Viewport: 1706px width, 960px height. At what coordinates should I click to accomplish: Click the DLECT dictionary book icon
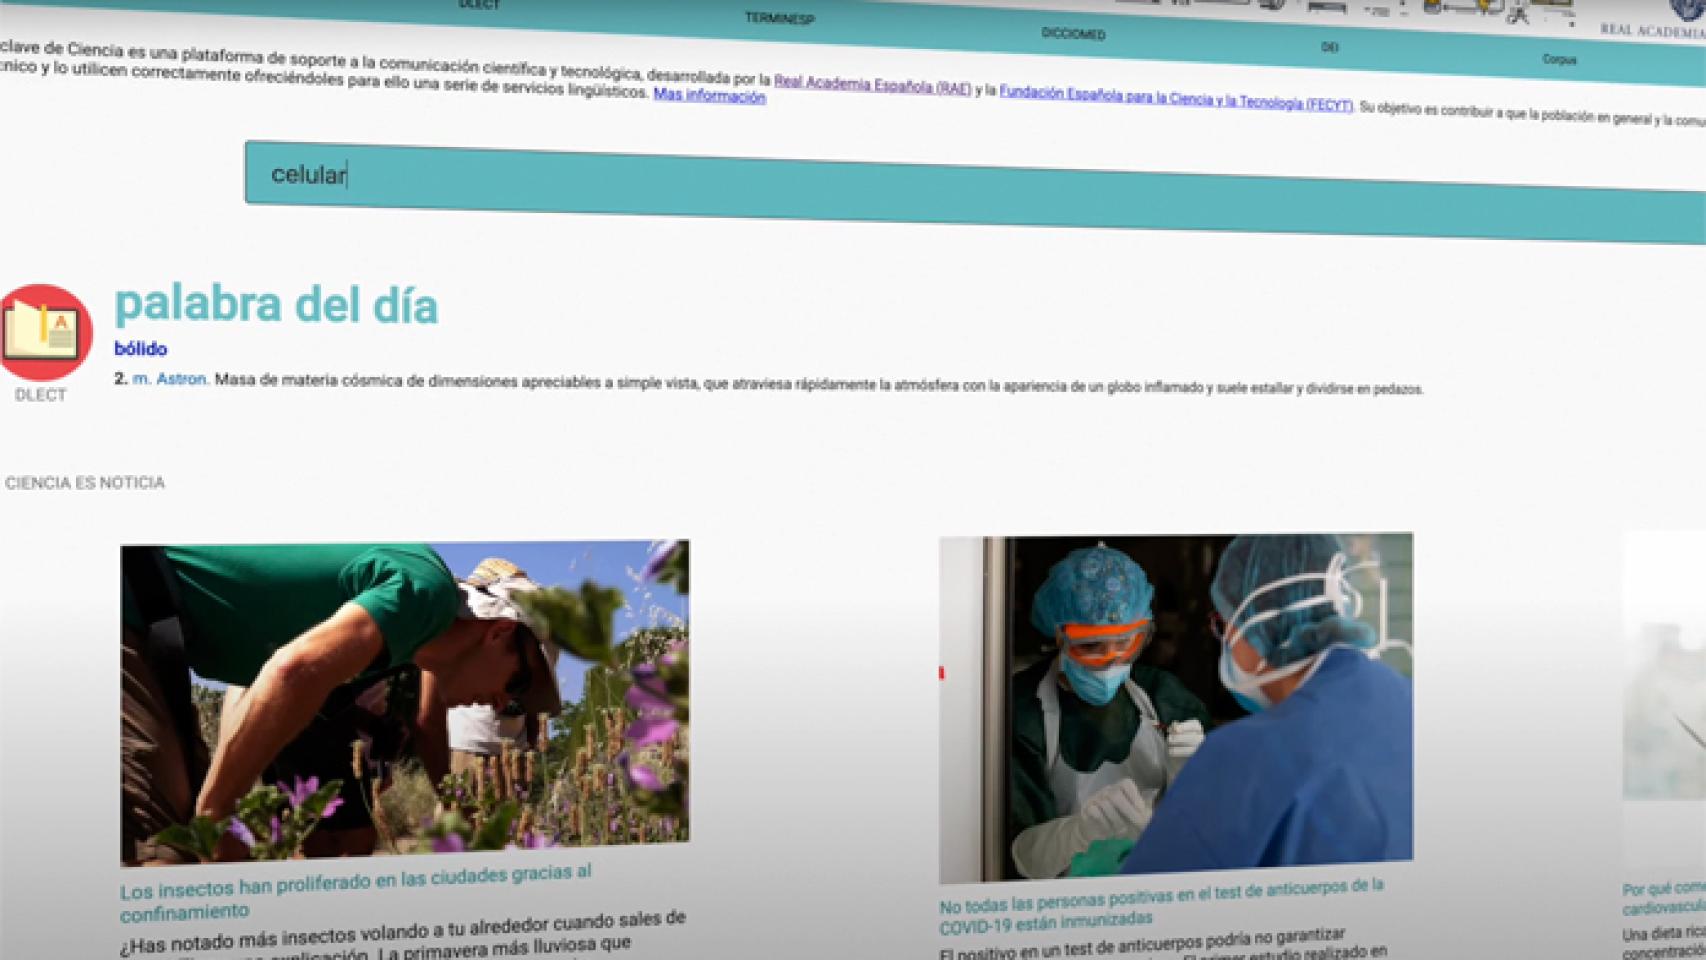(x=42, y=332)
